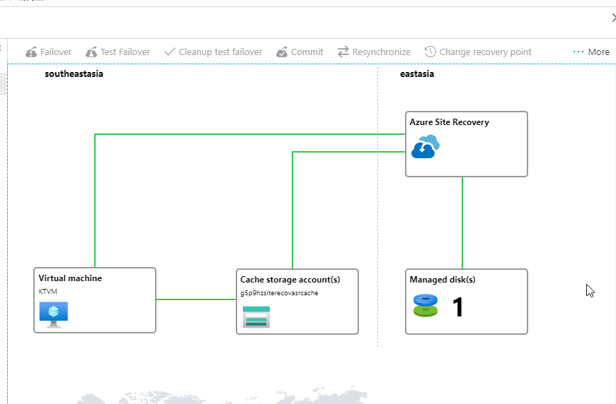Start Failover from the toolbar

coord(48,52)
